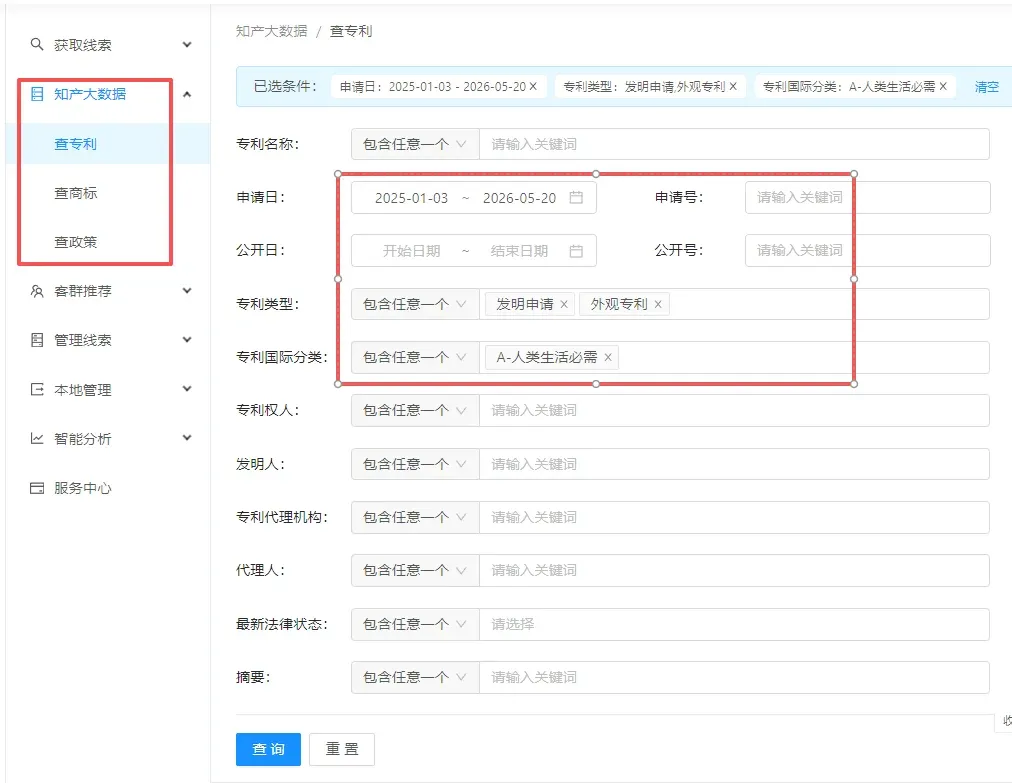Screen dimensions: 1012x783
Task: Remove 专利国际分类 selected condition tag
Action: pyautogui.click(x=943, y=86)
